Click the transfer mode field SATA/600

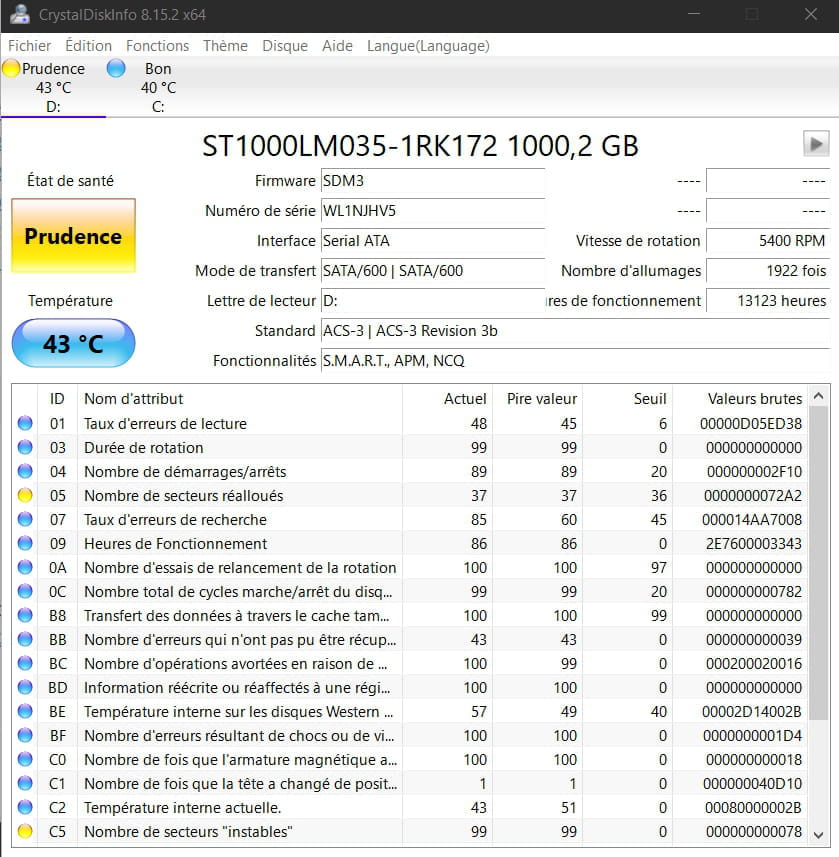pos(433,271)
